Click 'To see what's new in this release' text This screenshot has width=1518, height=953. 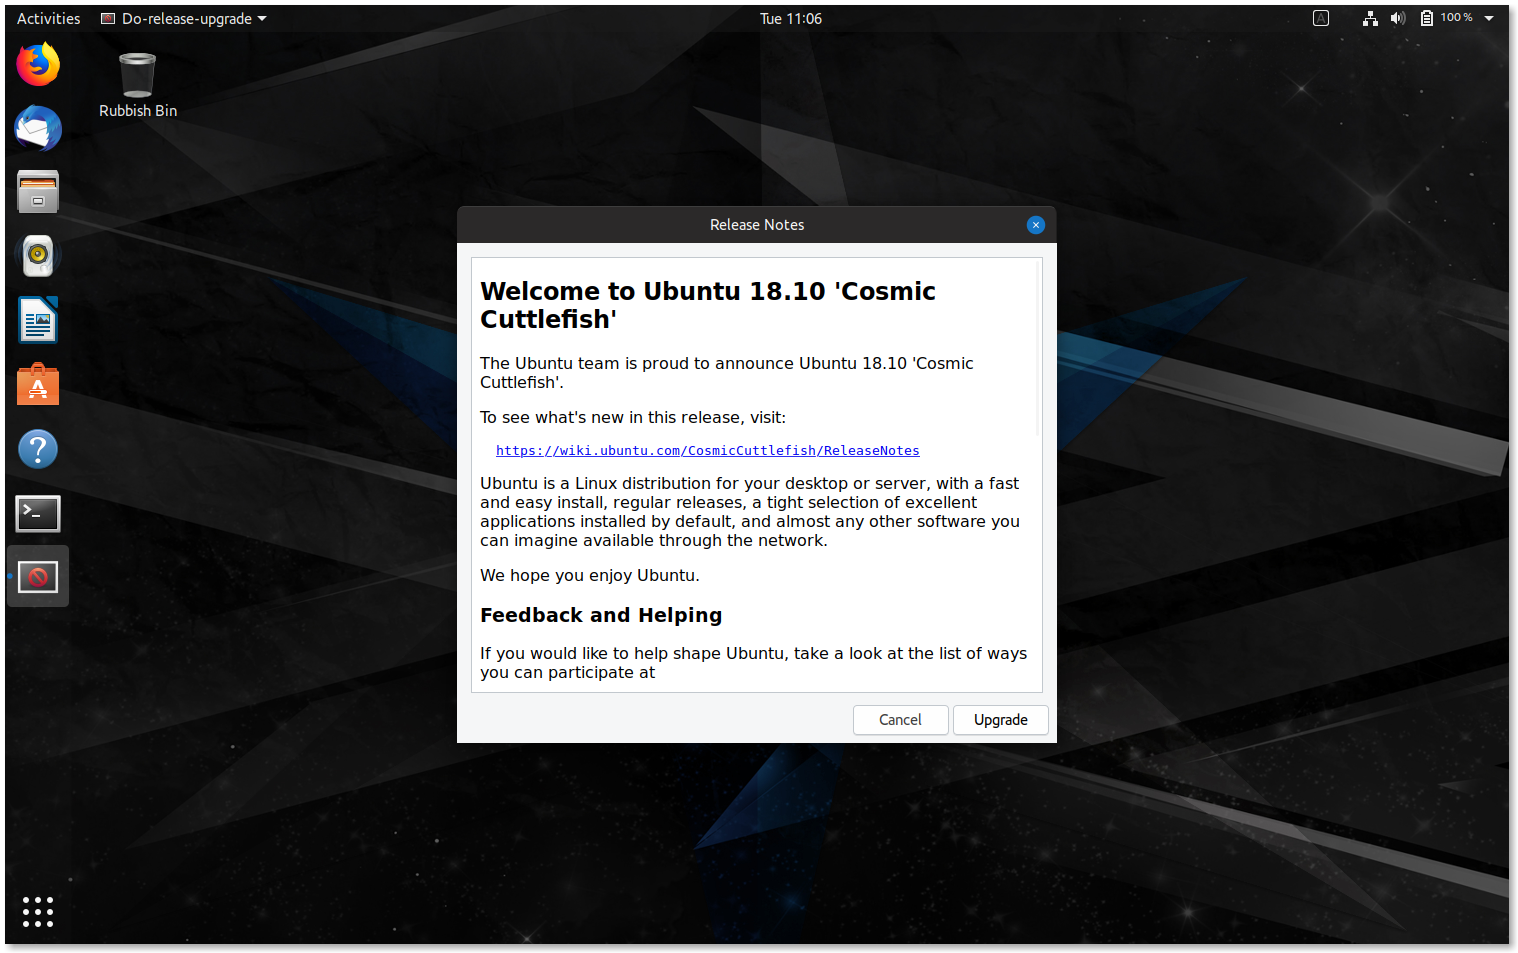click(x=633, y=418)
